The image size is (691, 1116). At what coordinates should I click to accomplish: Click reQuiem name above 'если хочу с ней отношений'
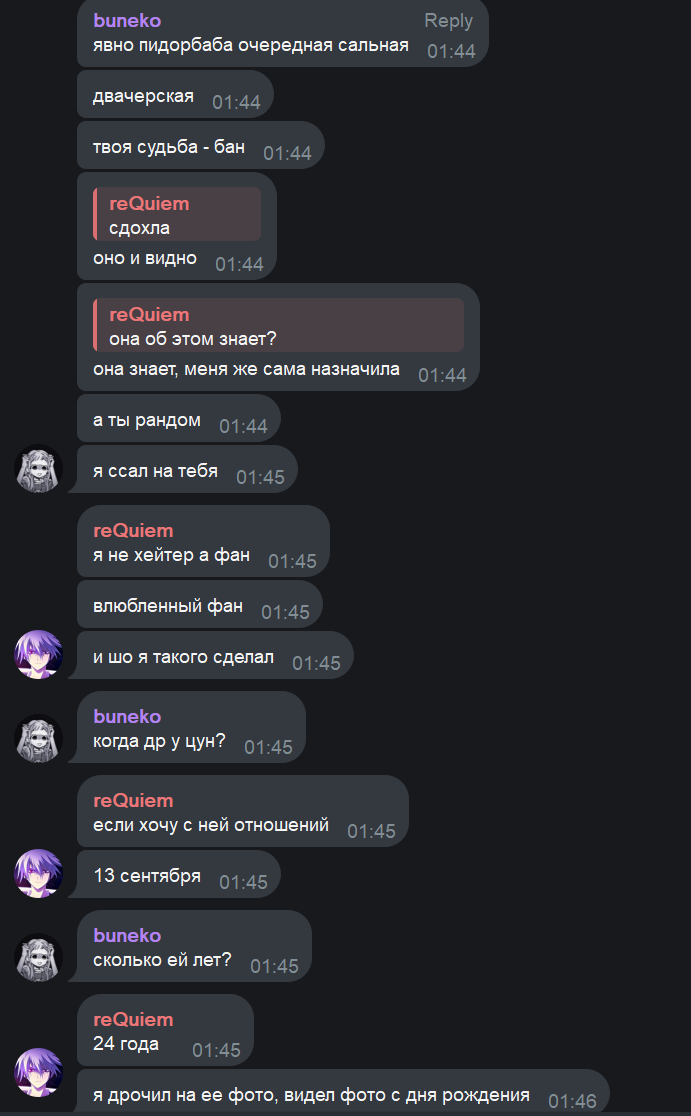(x=133, y=801)
